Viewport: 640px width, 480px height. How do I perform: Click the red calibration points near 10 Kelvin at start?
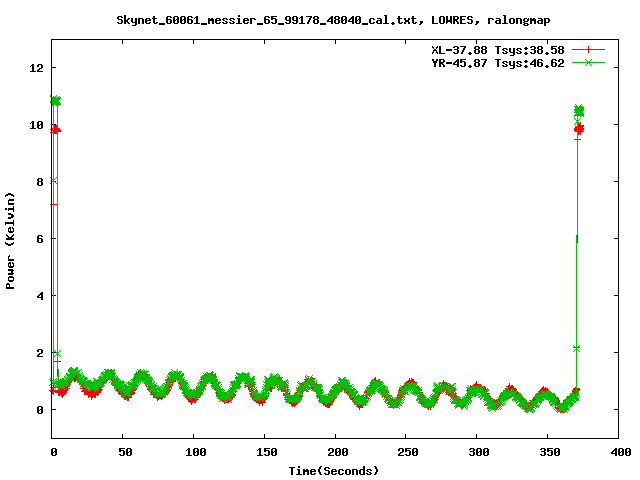[55, 130]
